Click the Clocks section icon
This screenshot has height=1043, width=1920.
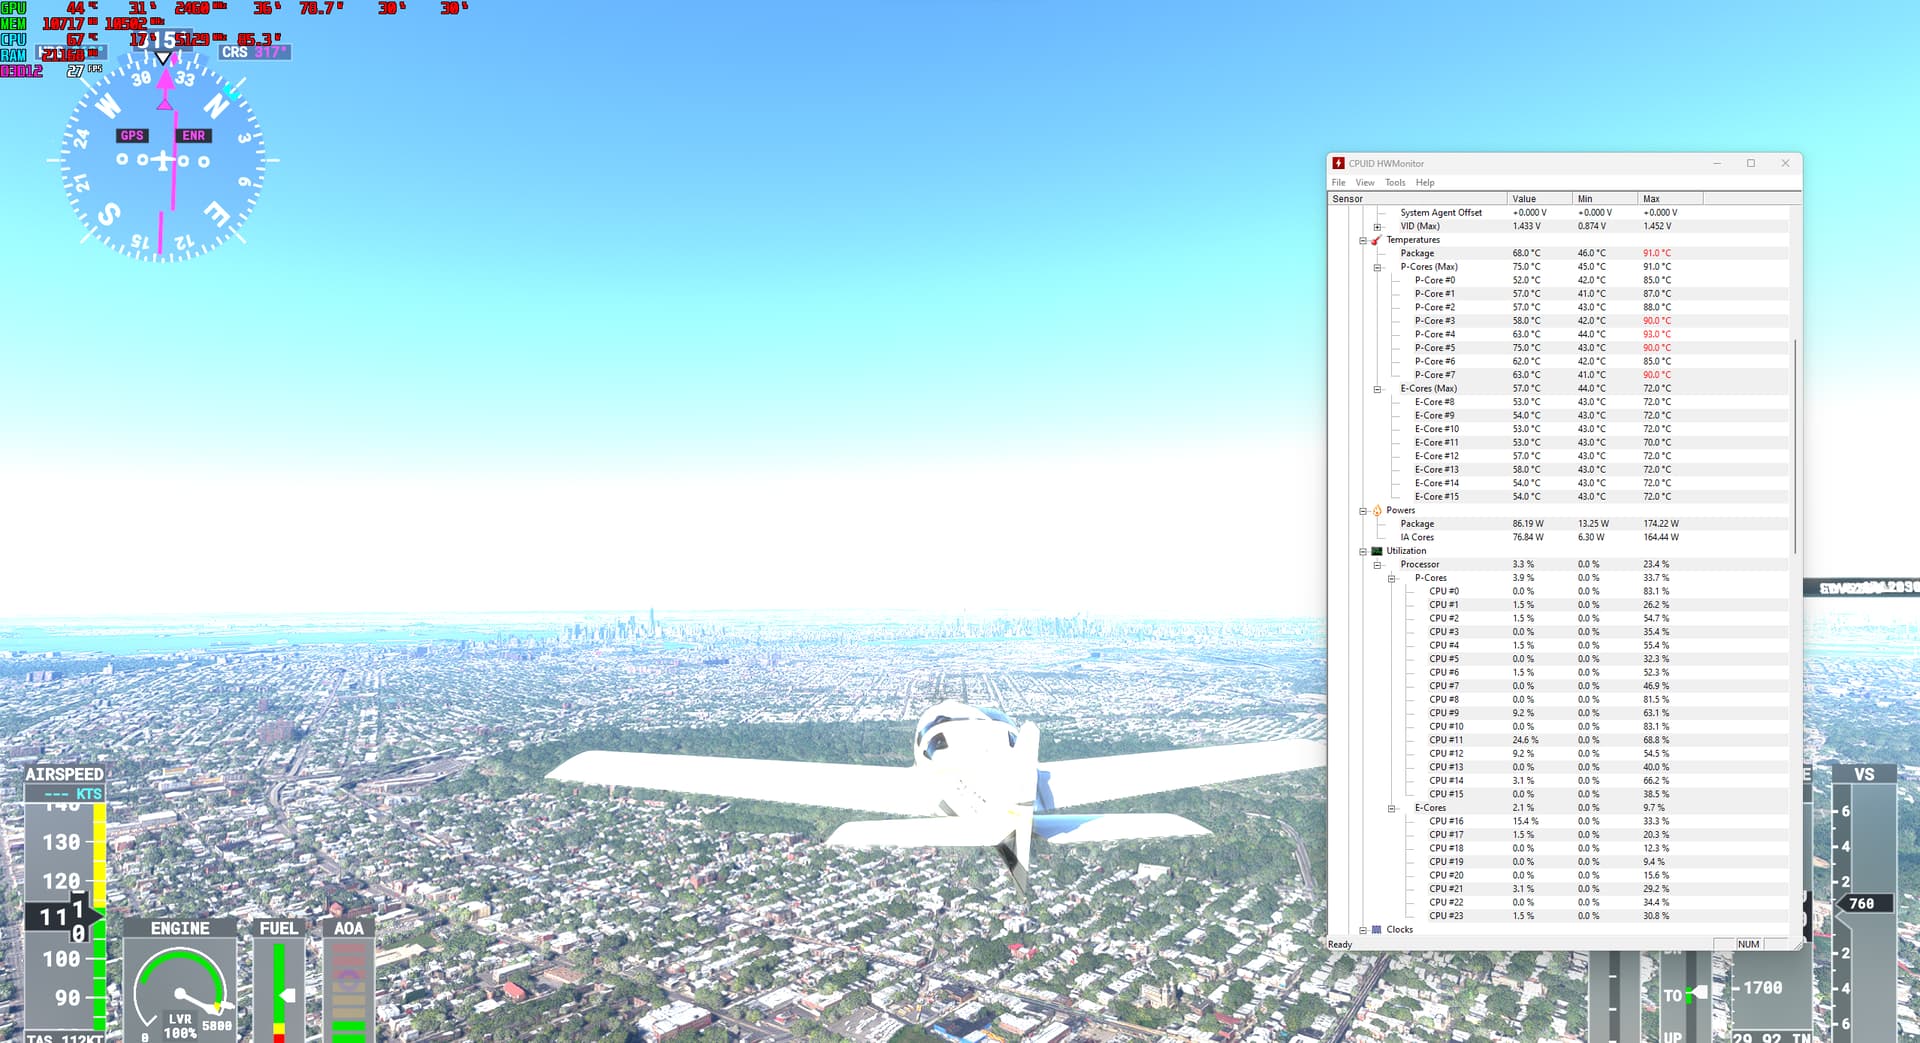click(x=1376, y=929)
